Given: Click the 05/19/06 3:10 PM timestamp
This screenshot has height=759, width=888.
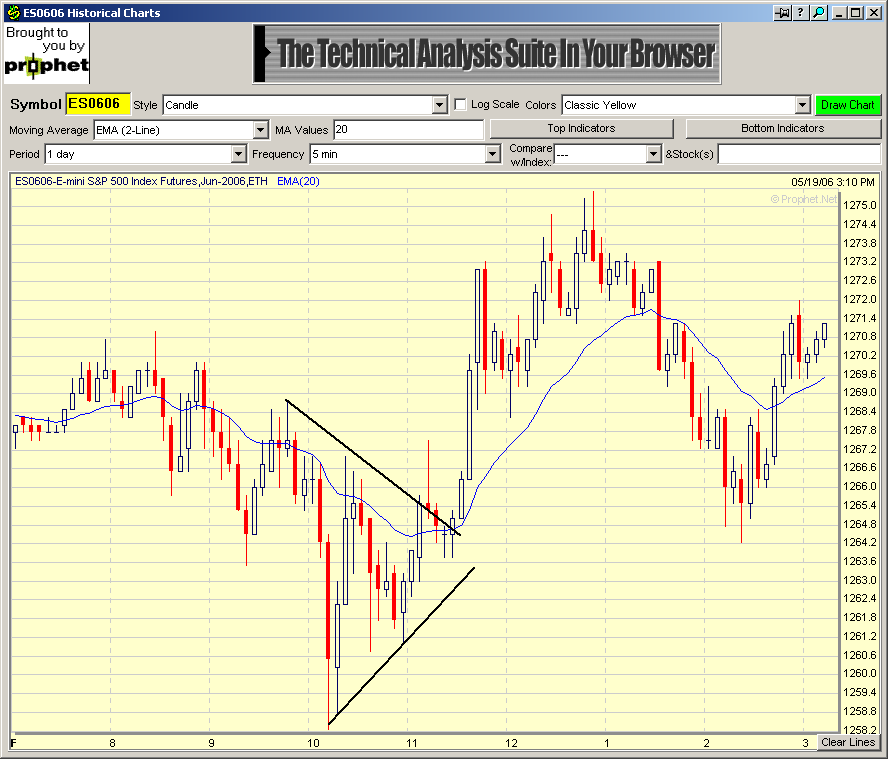Looking at the screenshot, I should click(833, 182).
